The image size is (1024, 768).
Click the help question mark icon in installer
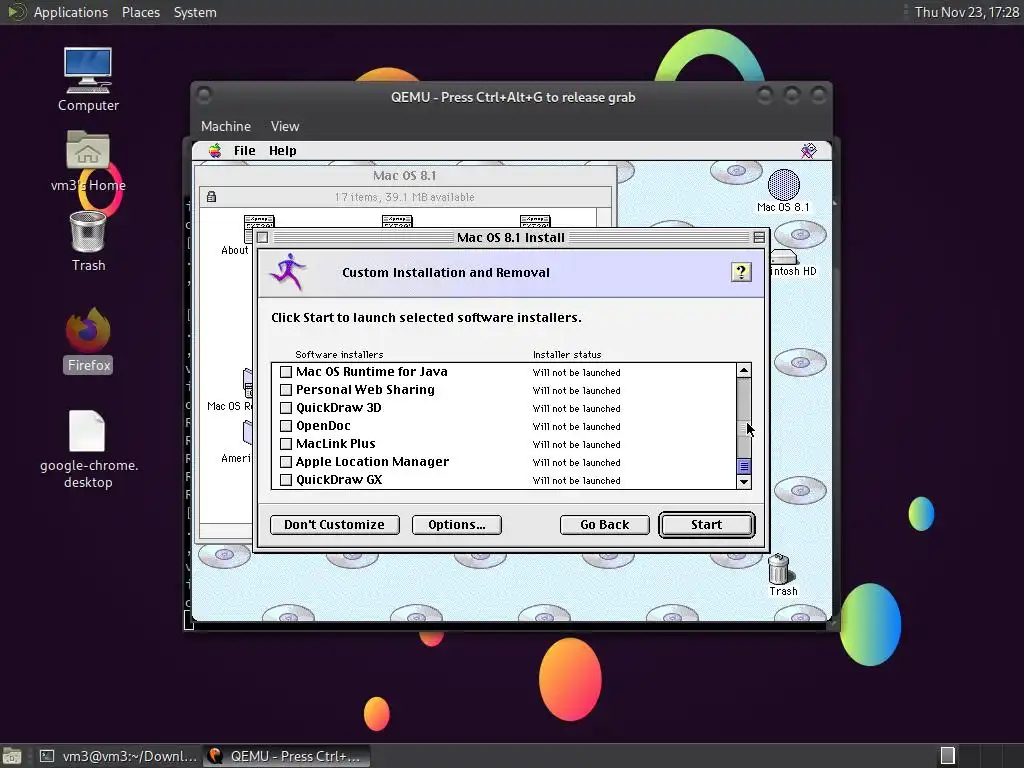tap(741, 272)
